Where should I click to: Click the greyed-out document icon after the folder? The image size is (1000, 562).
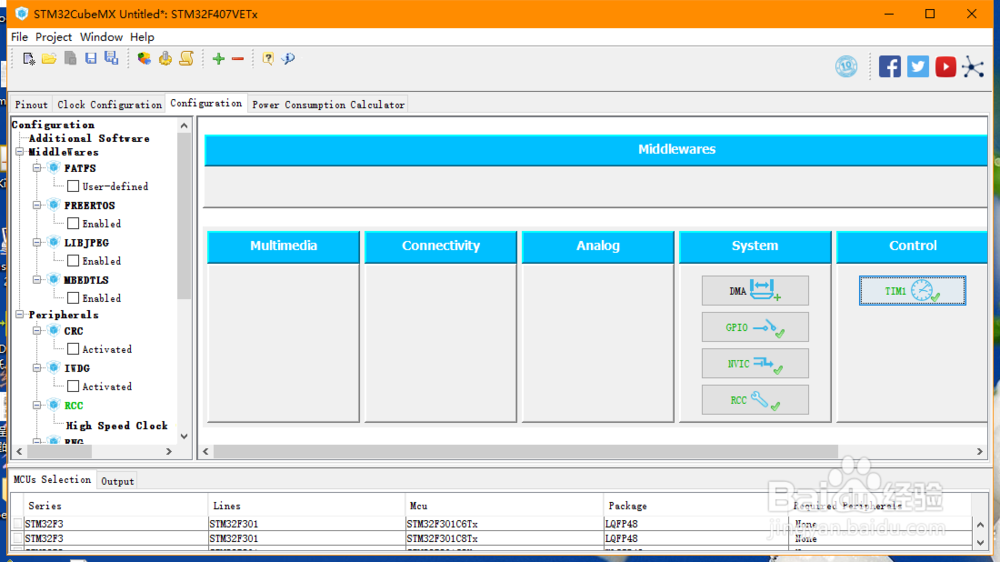click(x=70, y=59)
